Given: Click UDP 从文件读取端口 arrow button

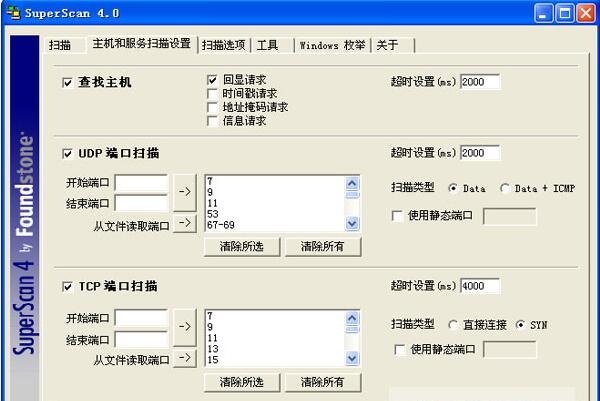Looking at the screenshot, I should pyautogui.click(x=185, y=223).
